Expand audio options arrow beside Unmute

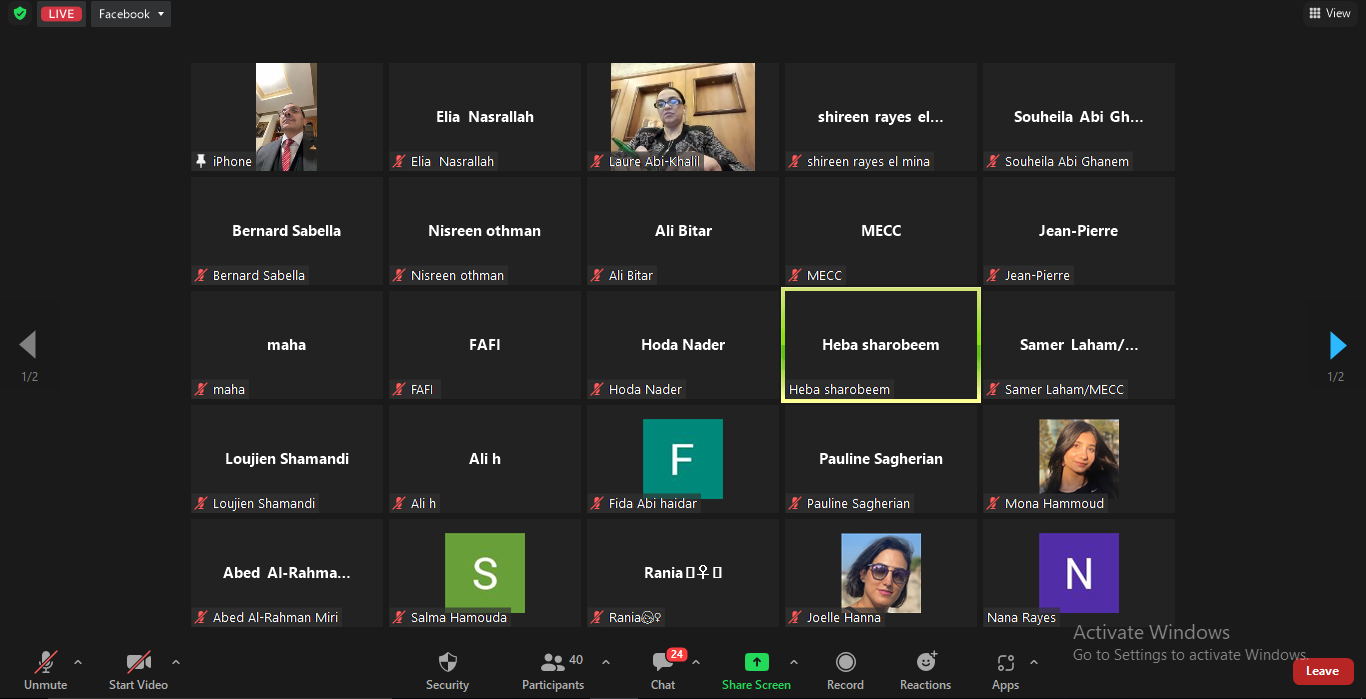78,662
